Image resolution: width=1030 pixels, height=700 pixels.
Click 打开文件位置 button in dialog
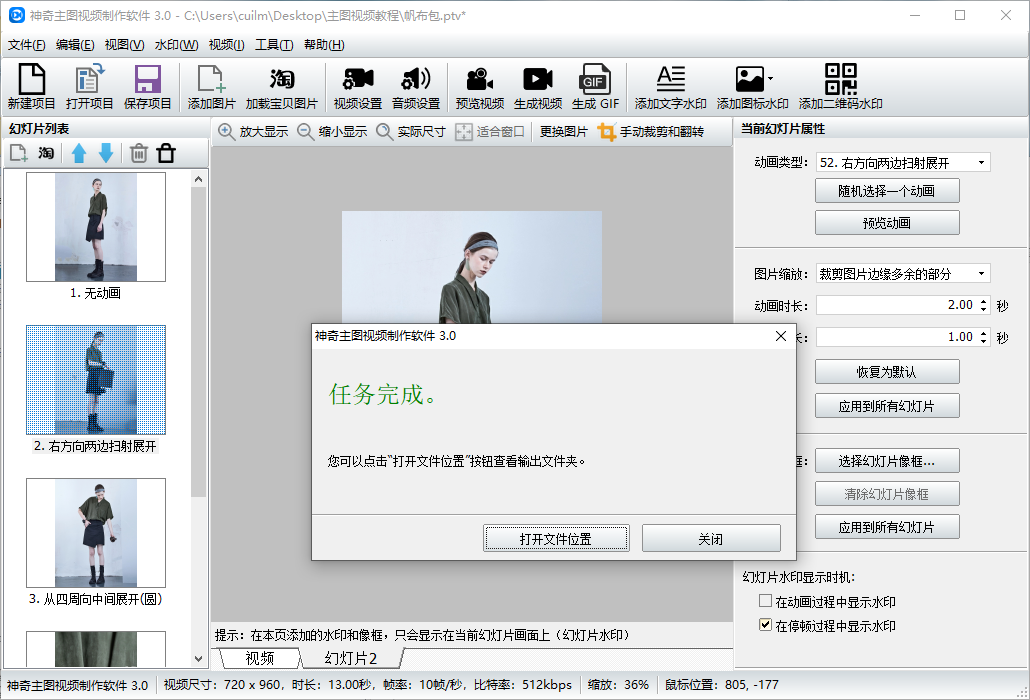556,538
